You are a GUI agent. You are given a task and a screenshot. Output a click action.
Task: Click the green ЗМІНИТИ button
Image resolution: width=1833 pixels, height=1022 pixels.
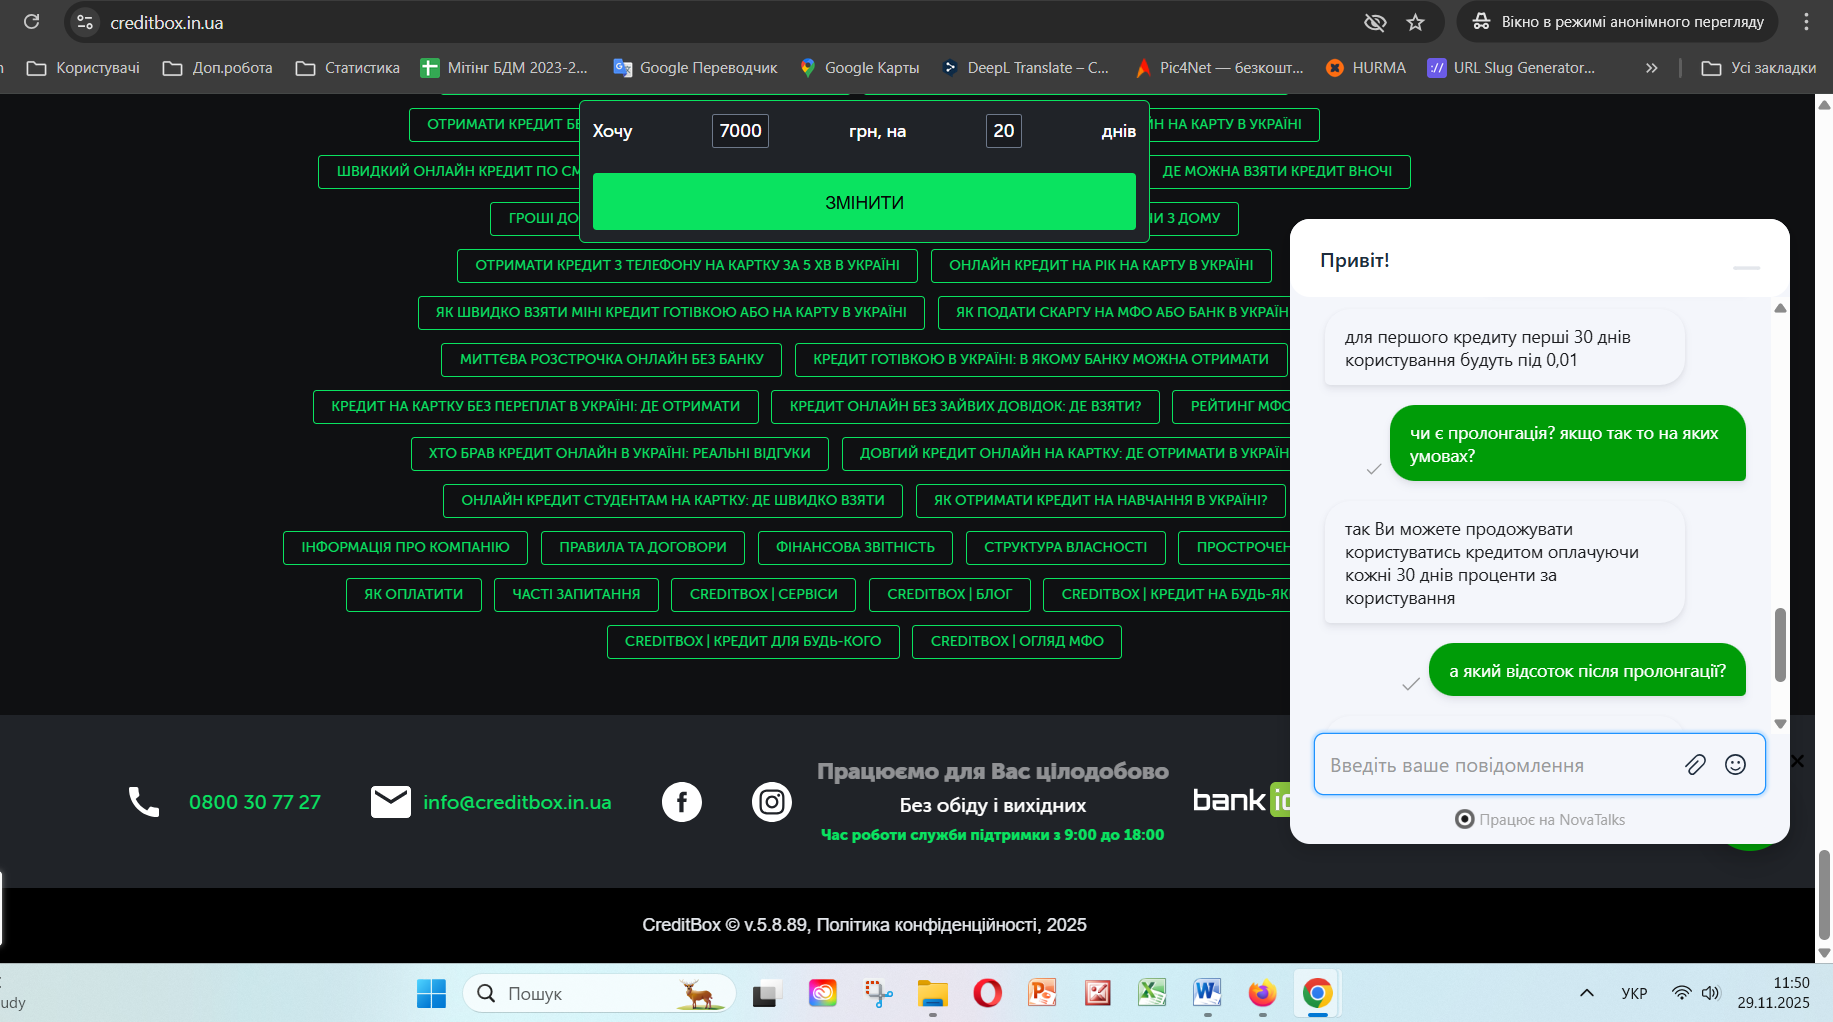(x=864, y=202)
